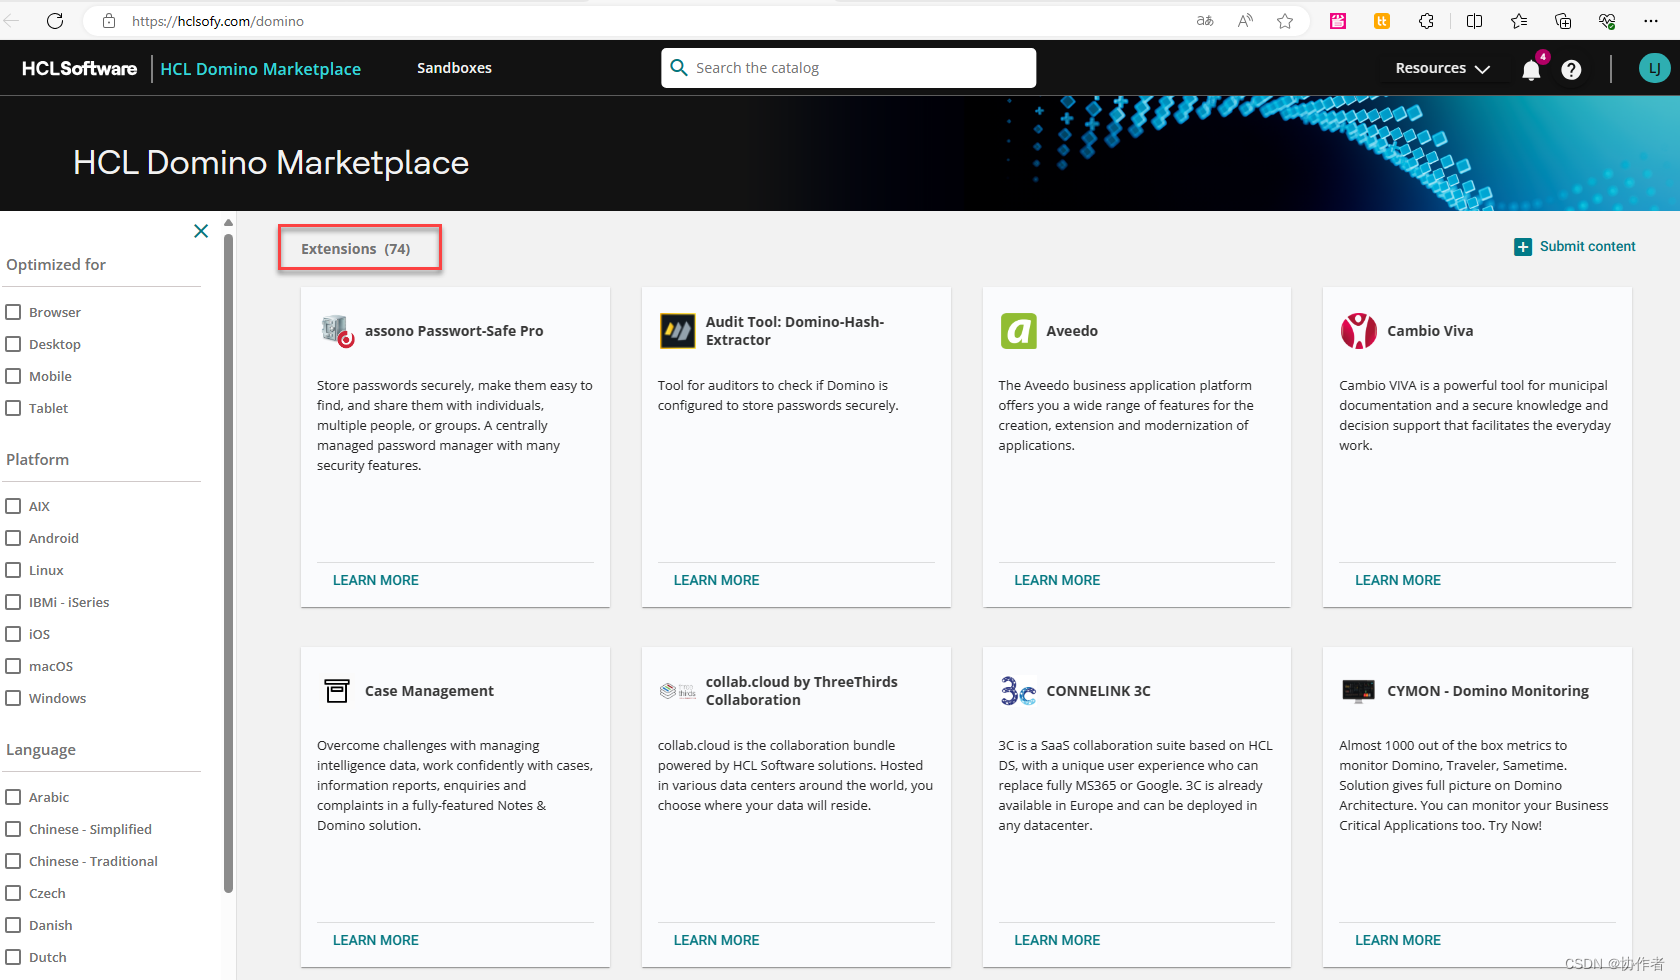Open Learn More for CONNELINK 3C
1680x980 pixels.
1057,940
